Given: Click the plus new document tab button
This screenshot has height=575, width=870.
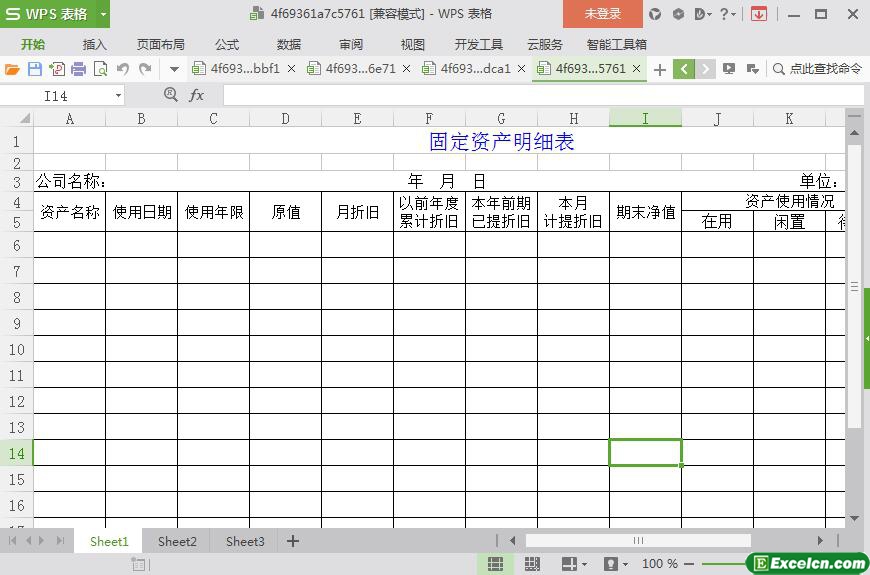Looking at the screenshot, I should tap(660, 69).
